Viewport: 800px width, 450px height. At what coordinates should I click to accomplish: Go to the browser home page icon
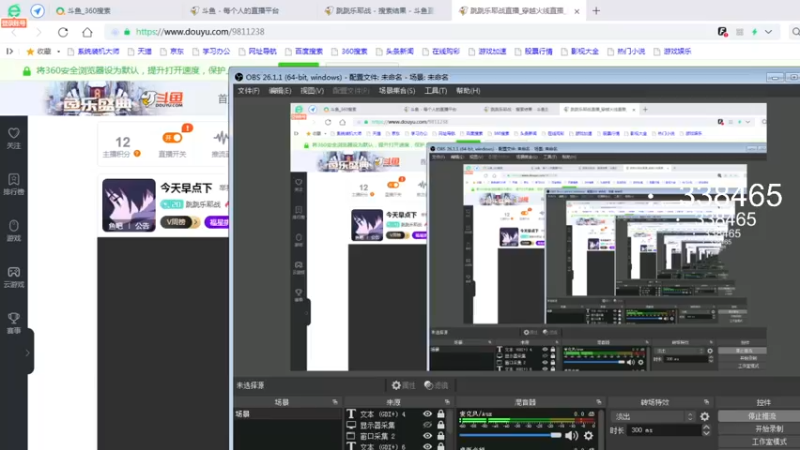87,32
